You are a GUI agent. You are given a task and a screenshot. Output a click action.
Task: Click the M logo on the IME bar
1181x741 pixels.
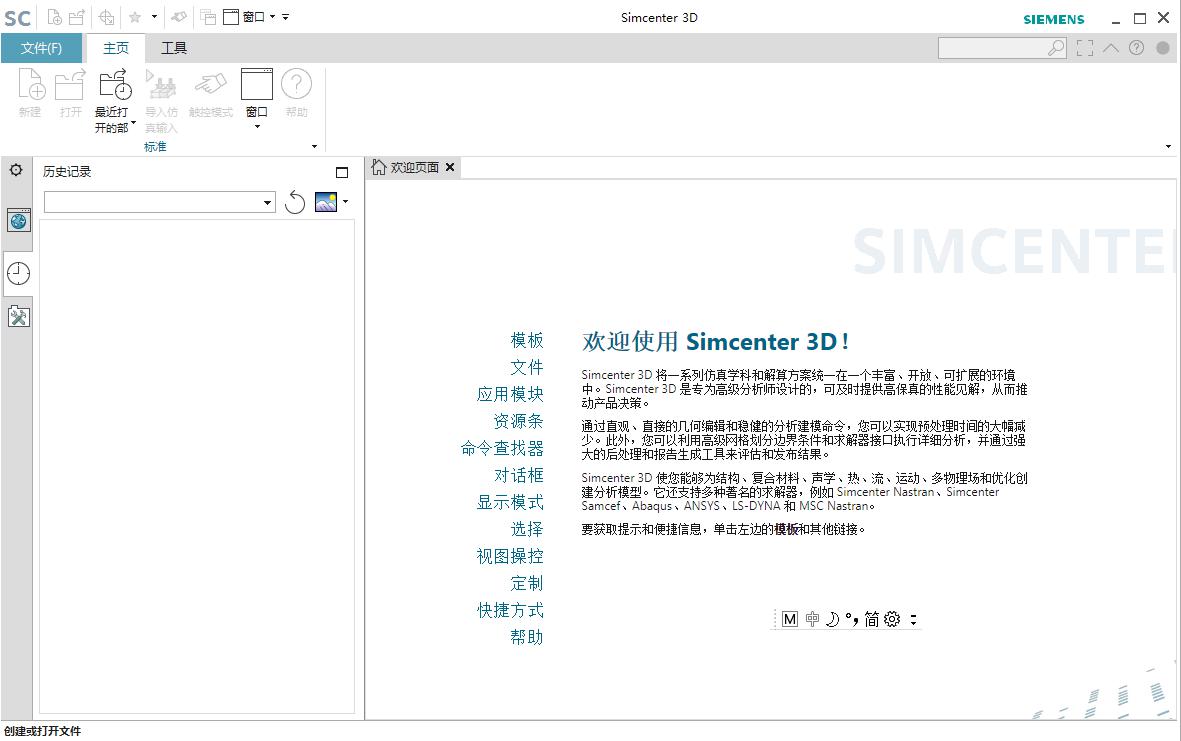pyautogui.click(x=789, y=619)
